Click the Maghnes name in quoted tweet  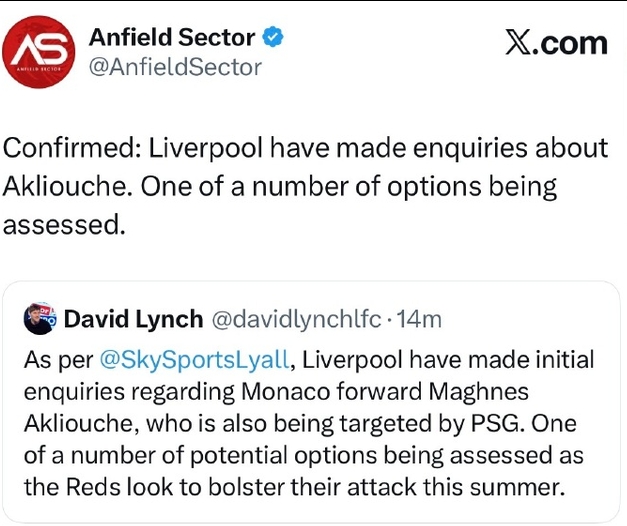click(x=479, y=392)
